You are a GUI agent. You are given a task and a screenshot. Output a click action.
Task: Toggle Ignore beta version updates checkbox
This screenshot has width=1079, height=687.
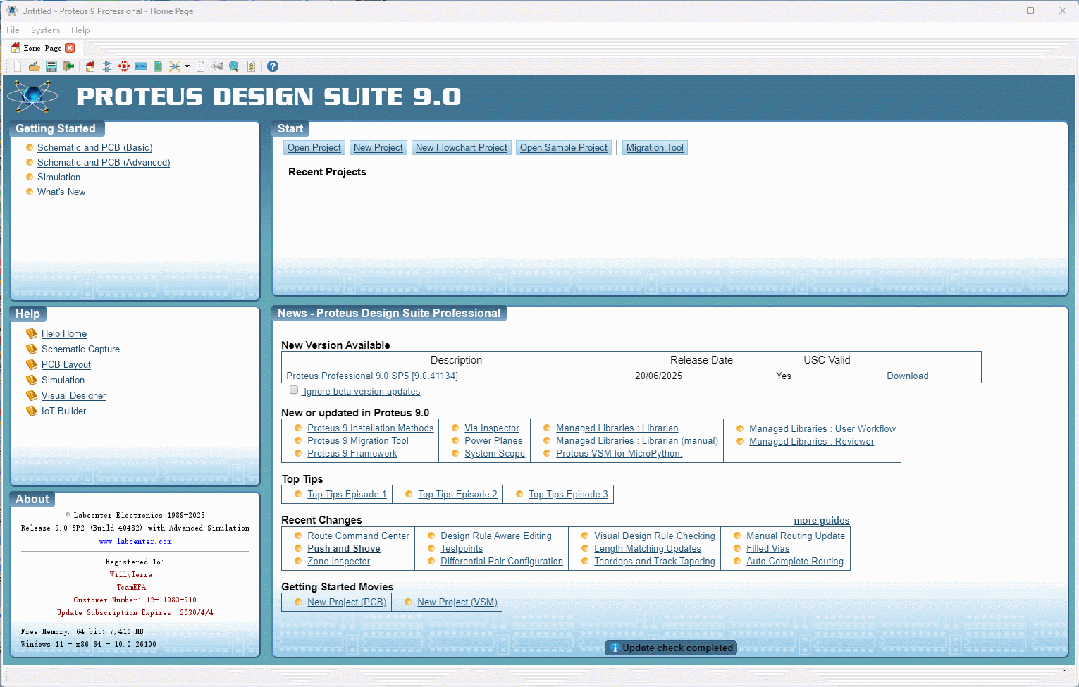click(x=294, y=390)
